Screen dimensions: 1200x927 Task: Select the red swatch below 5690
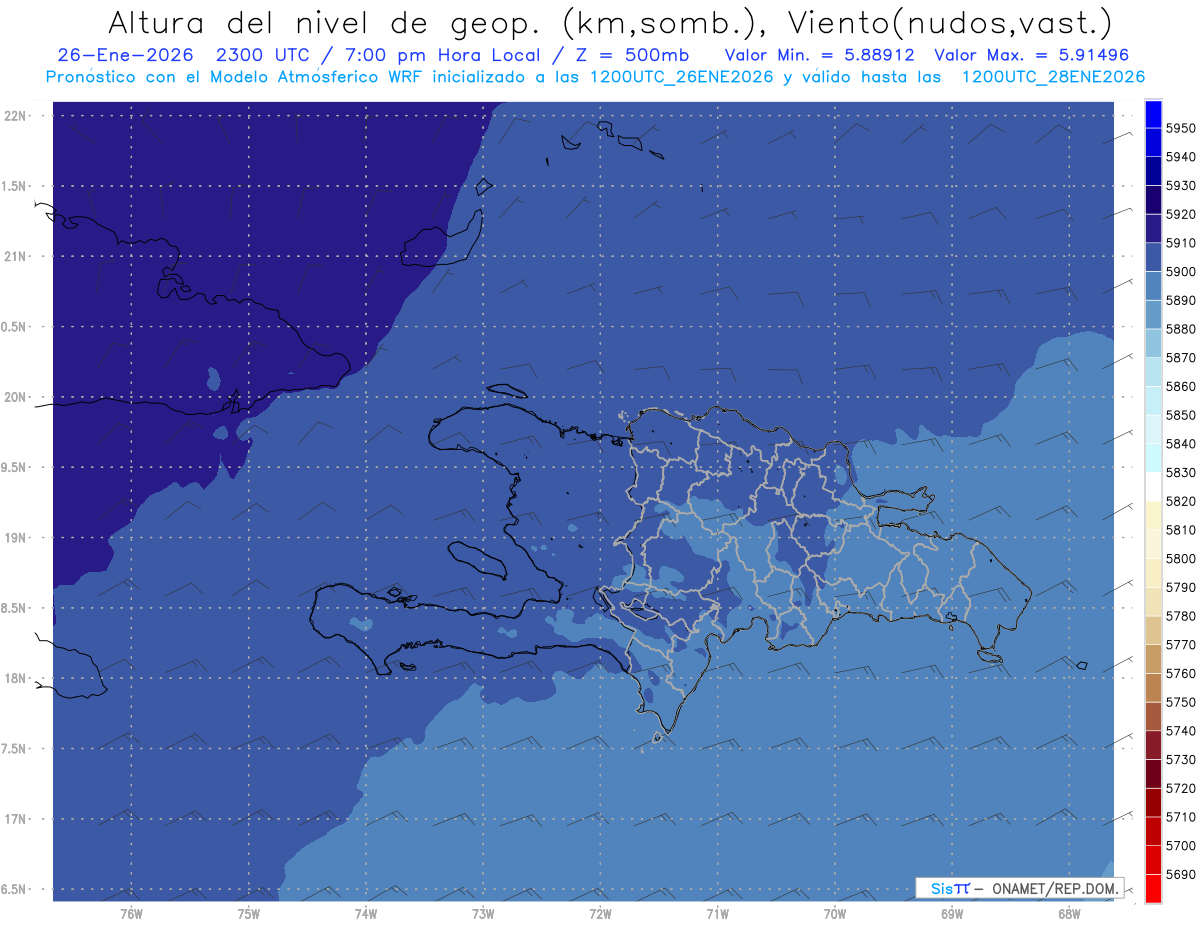(x=1153, y=888)
